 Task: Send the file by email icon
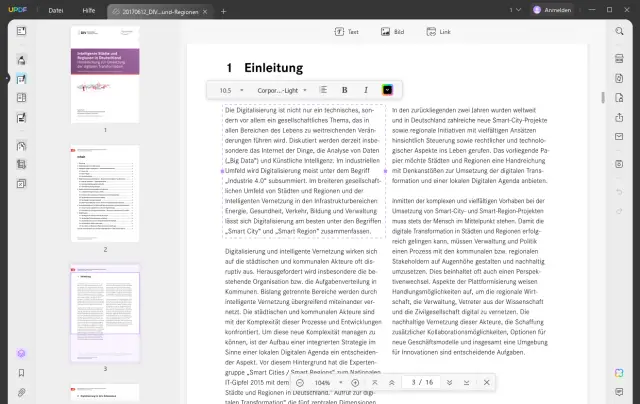tap(619, 137)
